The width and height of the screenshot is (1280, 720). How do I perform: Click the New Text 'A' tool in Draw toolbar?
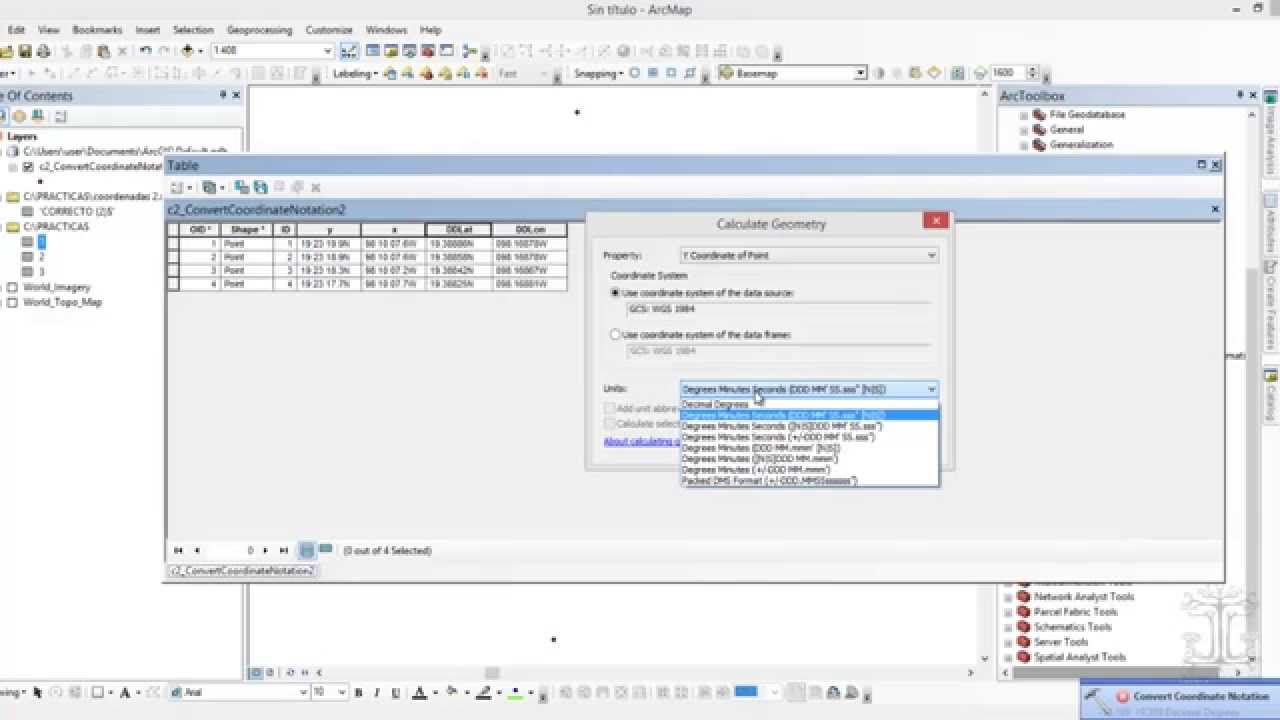pyautogui.click(x=125, y=692)
